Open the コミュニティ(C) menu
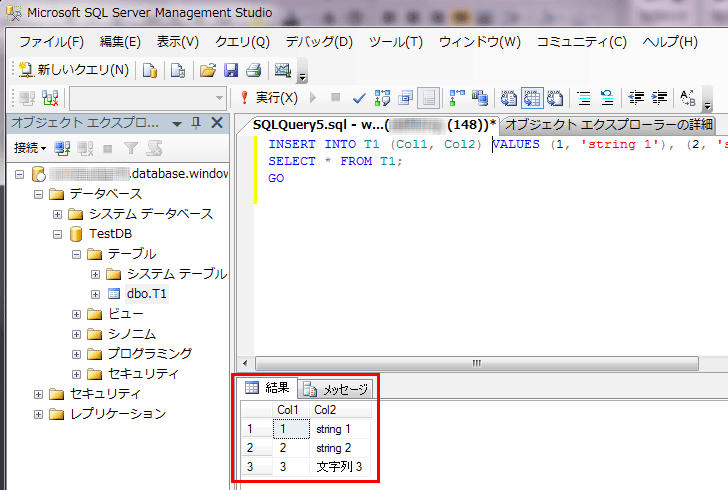The height and width of the screenshot is (490, 728). [581, 42]
